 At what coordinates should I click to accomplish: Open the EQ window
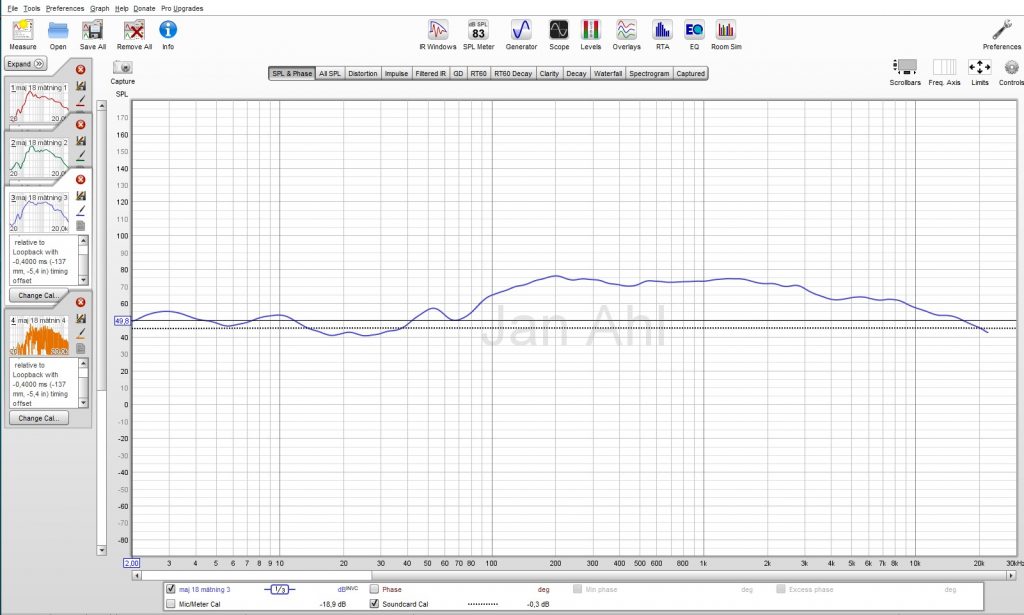pos(694,30)
